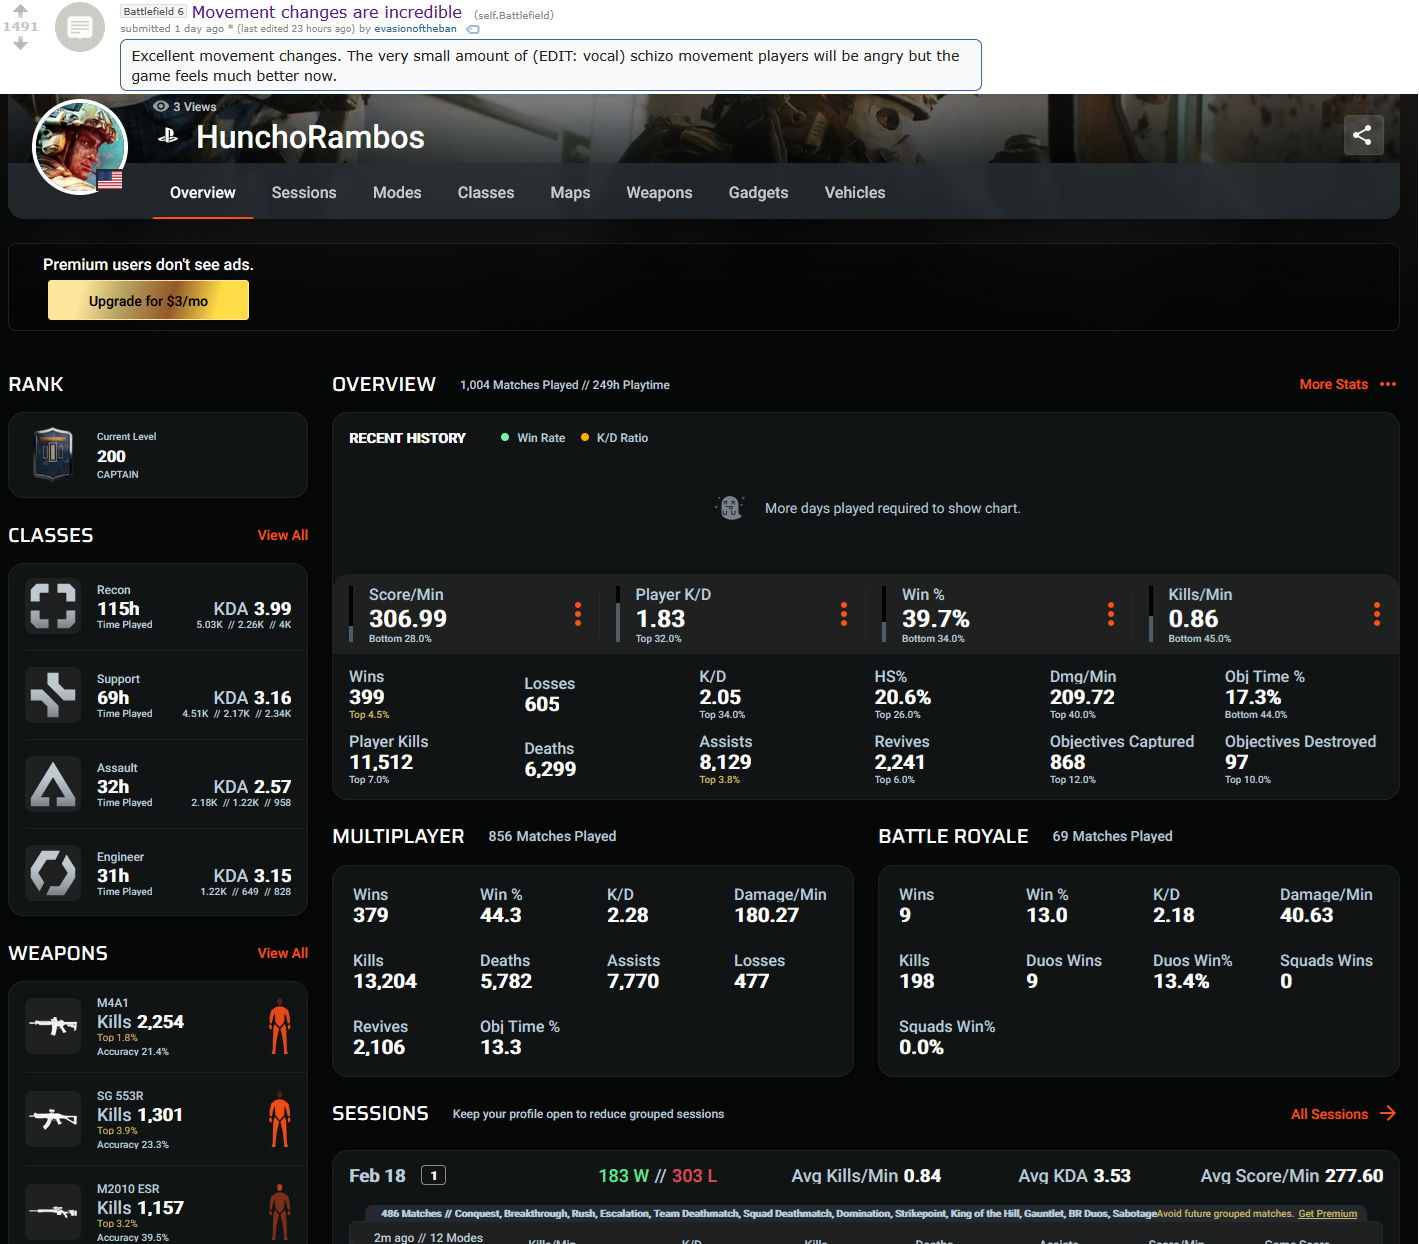Viewport: 1419px width, 1244px height.
Task: Open the Win % three-dot menu
Action: tap(1111, 614)
